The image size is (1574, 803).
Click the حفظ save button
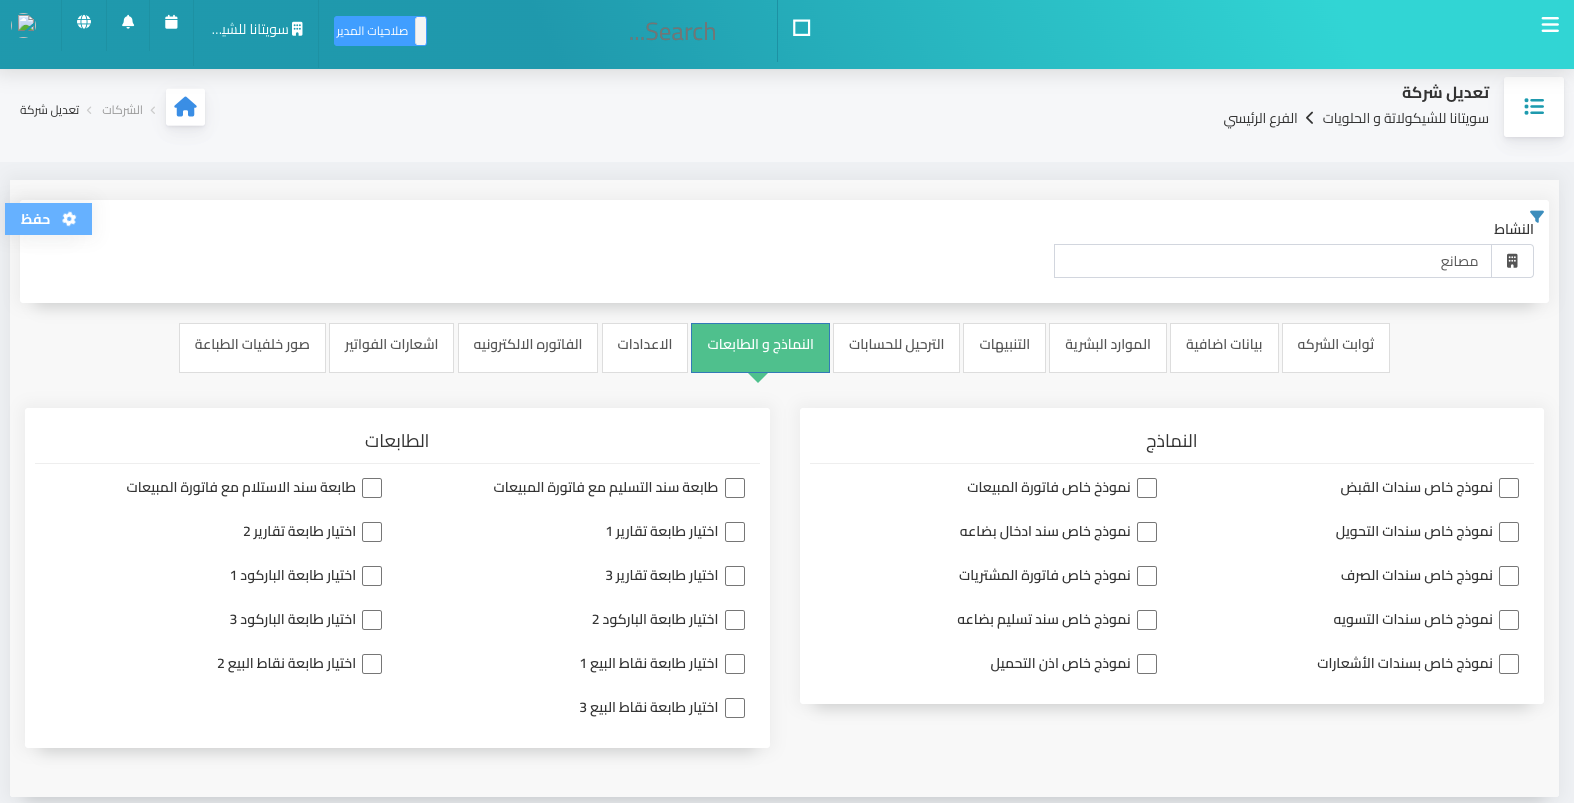pyautogui.click(x=48, y=219)
